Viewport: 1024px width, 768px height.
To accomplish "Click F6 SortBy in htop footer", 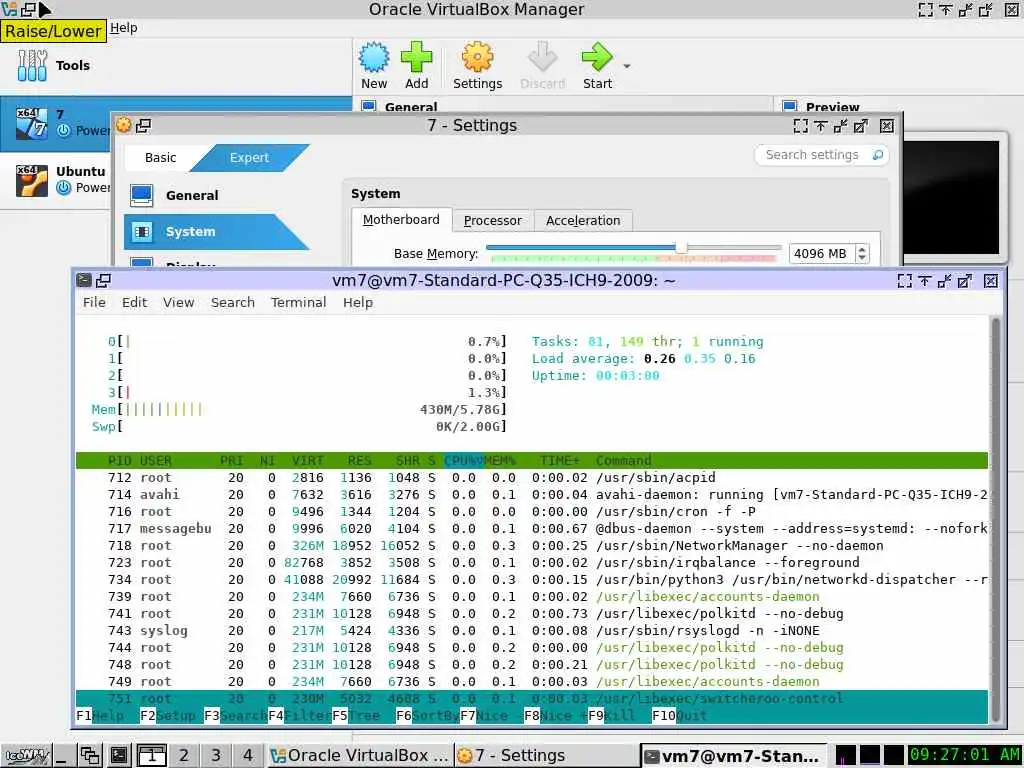I will (x=428, y=716).
